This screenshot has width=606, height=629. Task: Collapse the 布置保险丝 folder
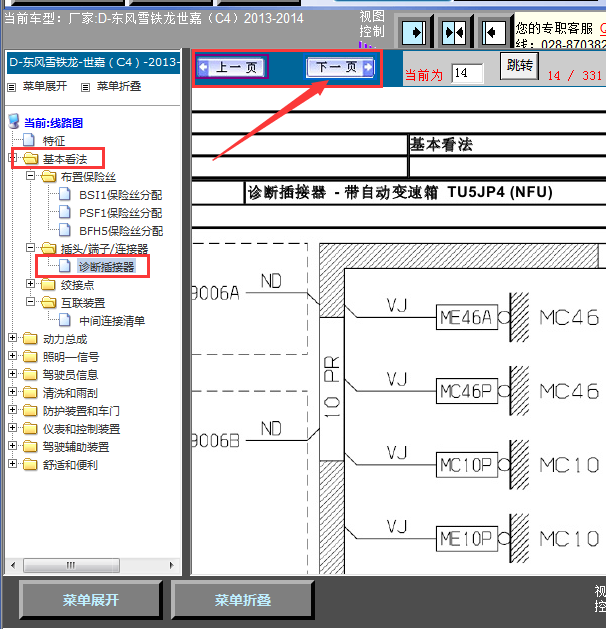pyautogui.click(x=30, y=175)
